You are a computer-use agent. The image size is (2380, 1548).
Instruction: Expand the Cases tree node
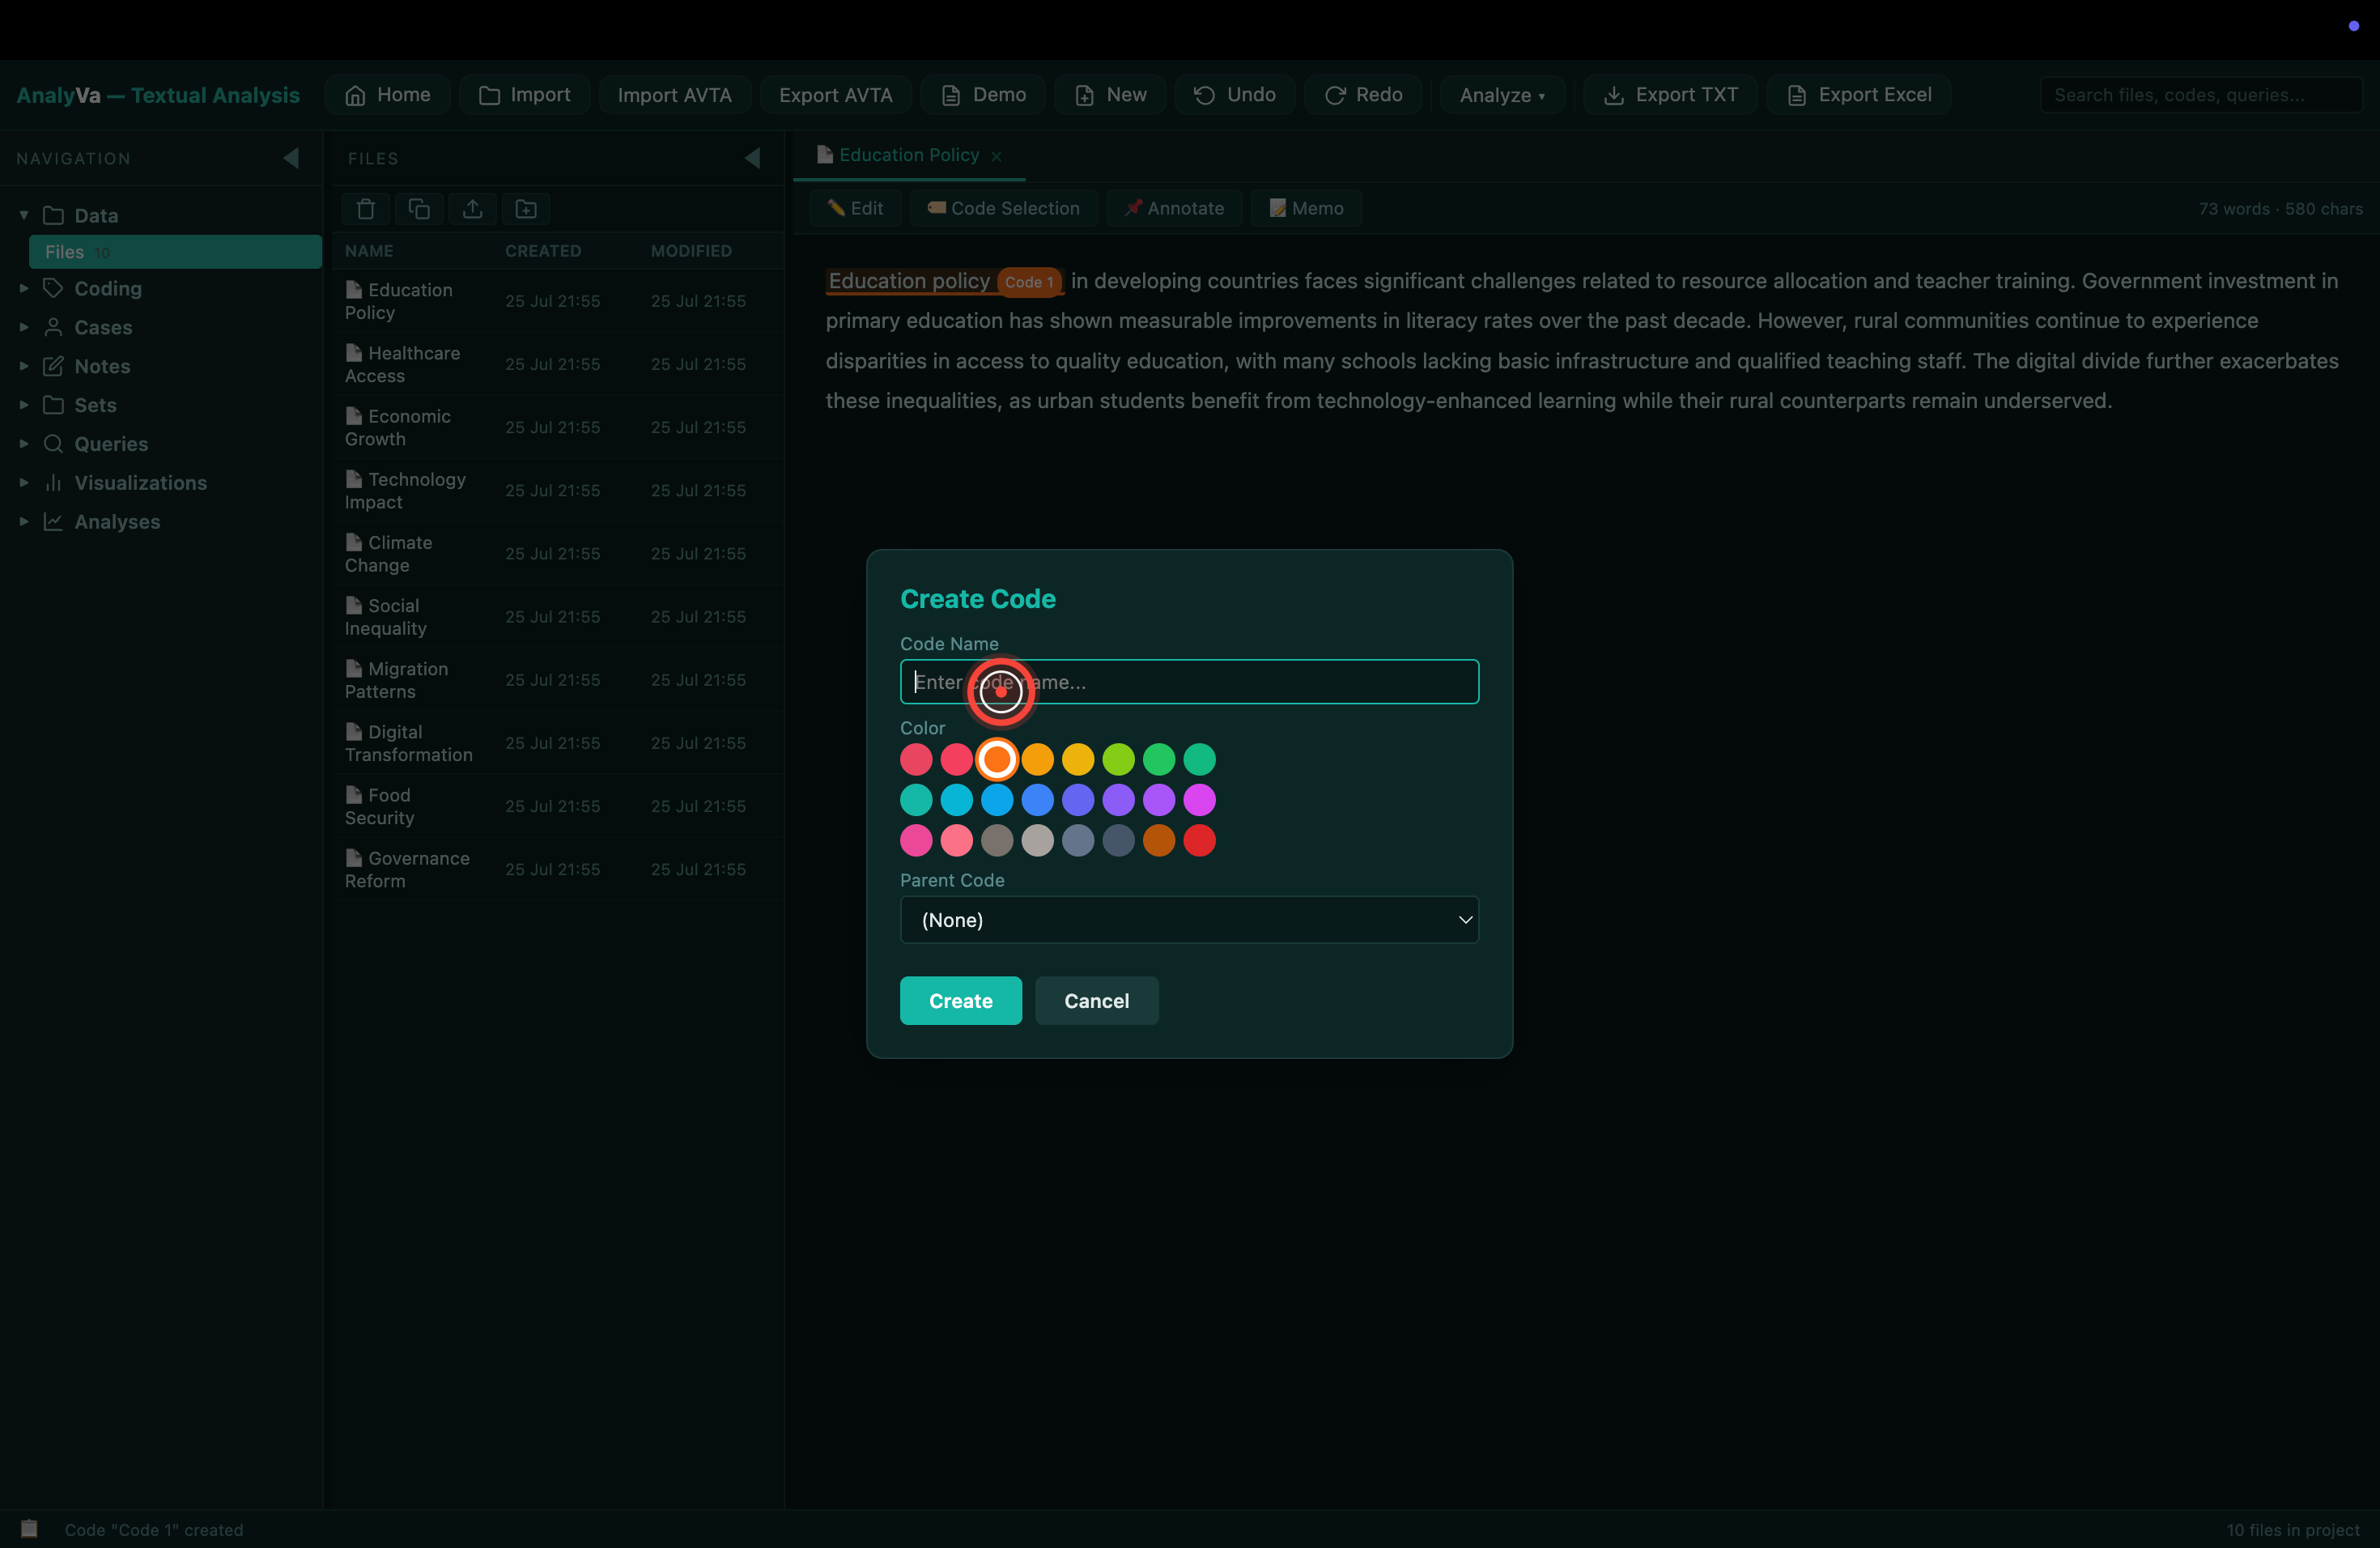[x=24, y=327]
